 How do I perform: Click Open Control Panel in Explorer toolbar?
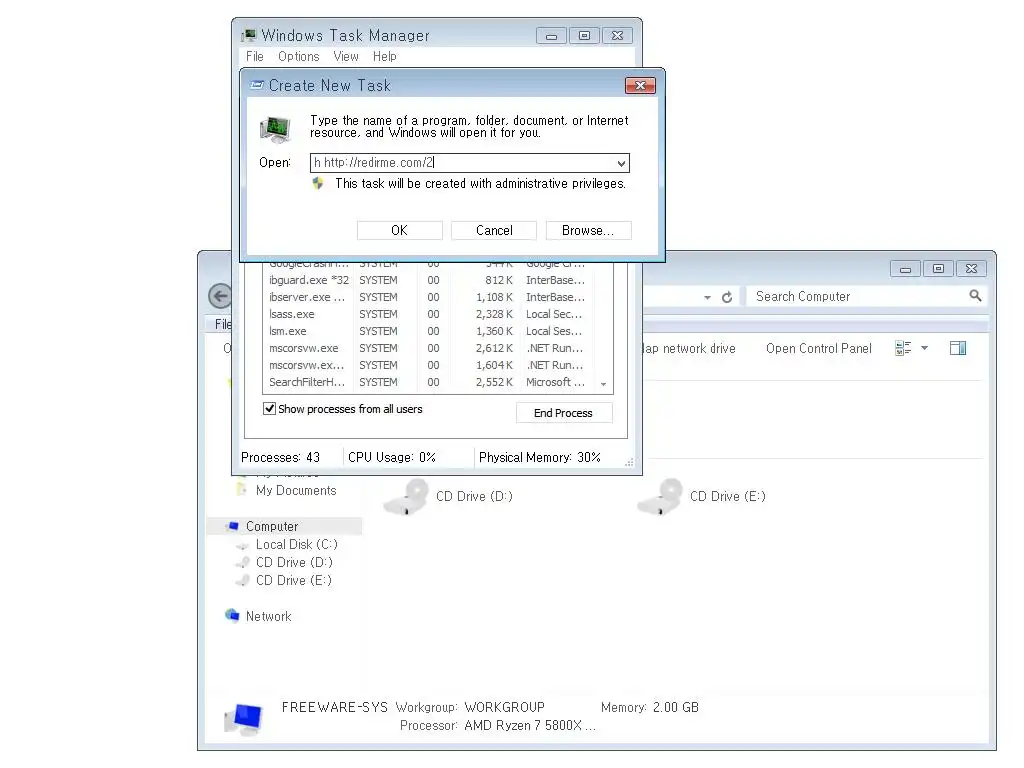click(x=818, y=349)
